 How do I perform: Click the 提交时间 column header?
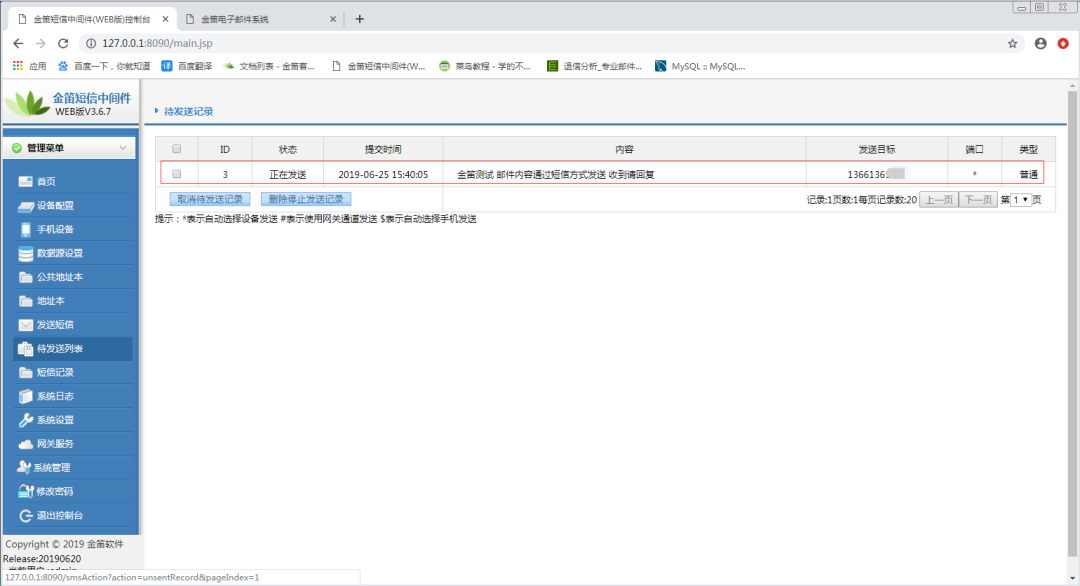coord(383,149)
